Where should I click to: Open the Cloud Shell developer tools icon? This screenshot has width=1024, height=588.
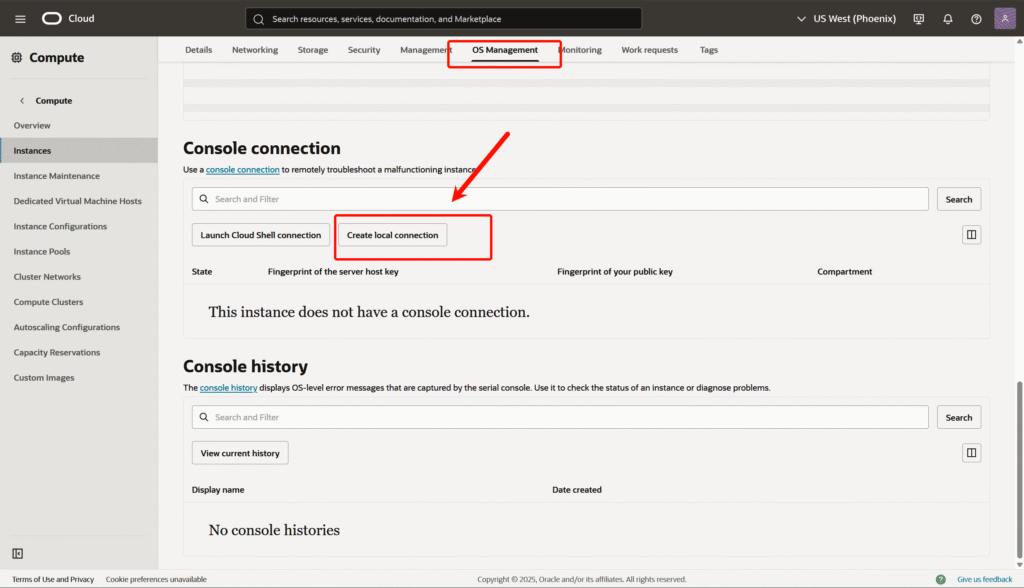coord(919,19)
